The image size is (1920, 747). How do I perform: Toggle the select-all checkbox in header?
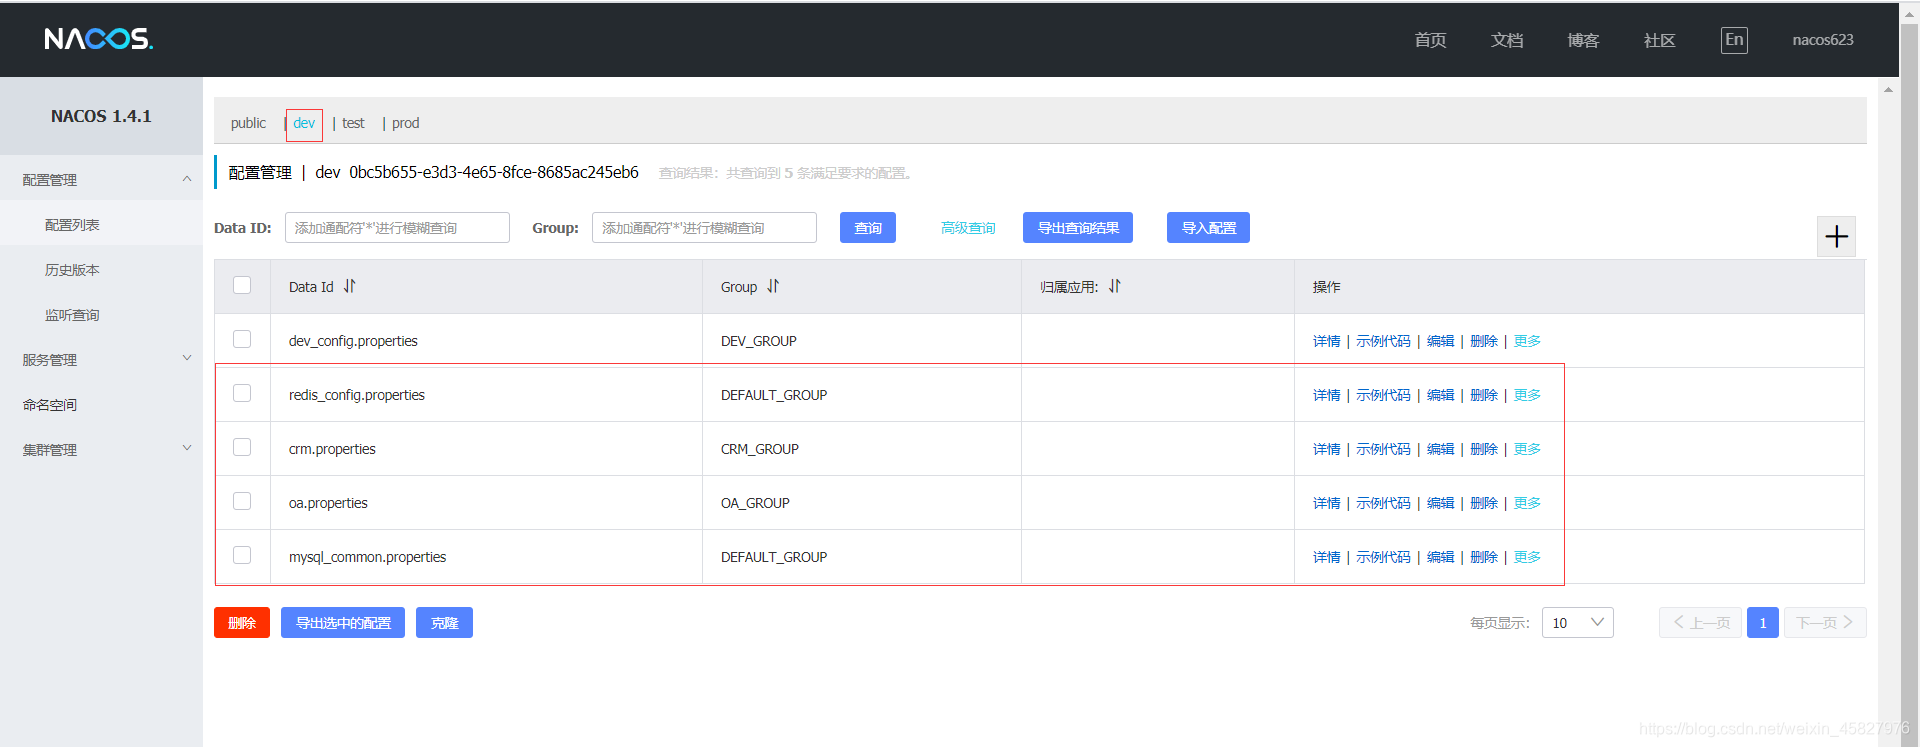242,285
